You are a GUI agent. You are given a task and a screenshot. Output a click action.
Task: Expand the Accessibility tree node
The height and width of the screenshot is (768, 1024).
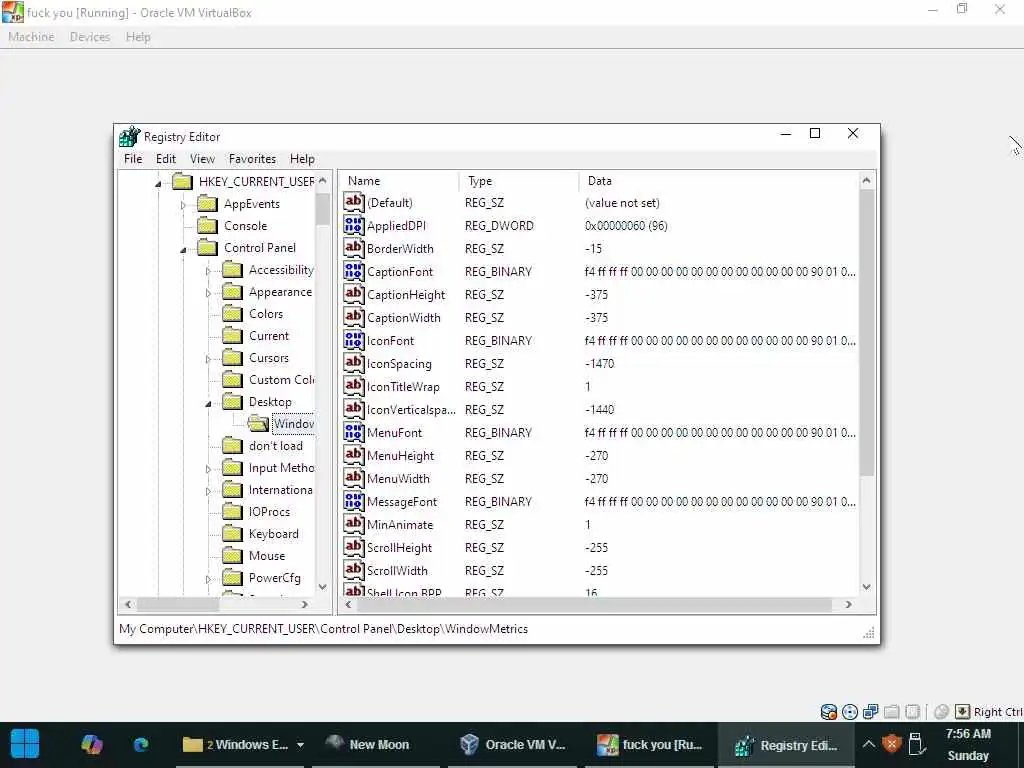coord(208,271)
